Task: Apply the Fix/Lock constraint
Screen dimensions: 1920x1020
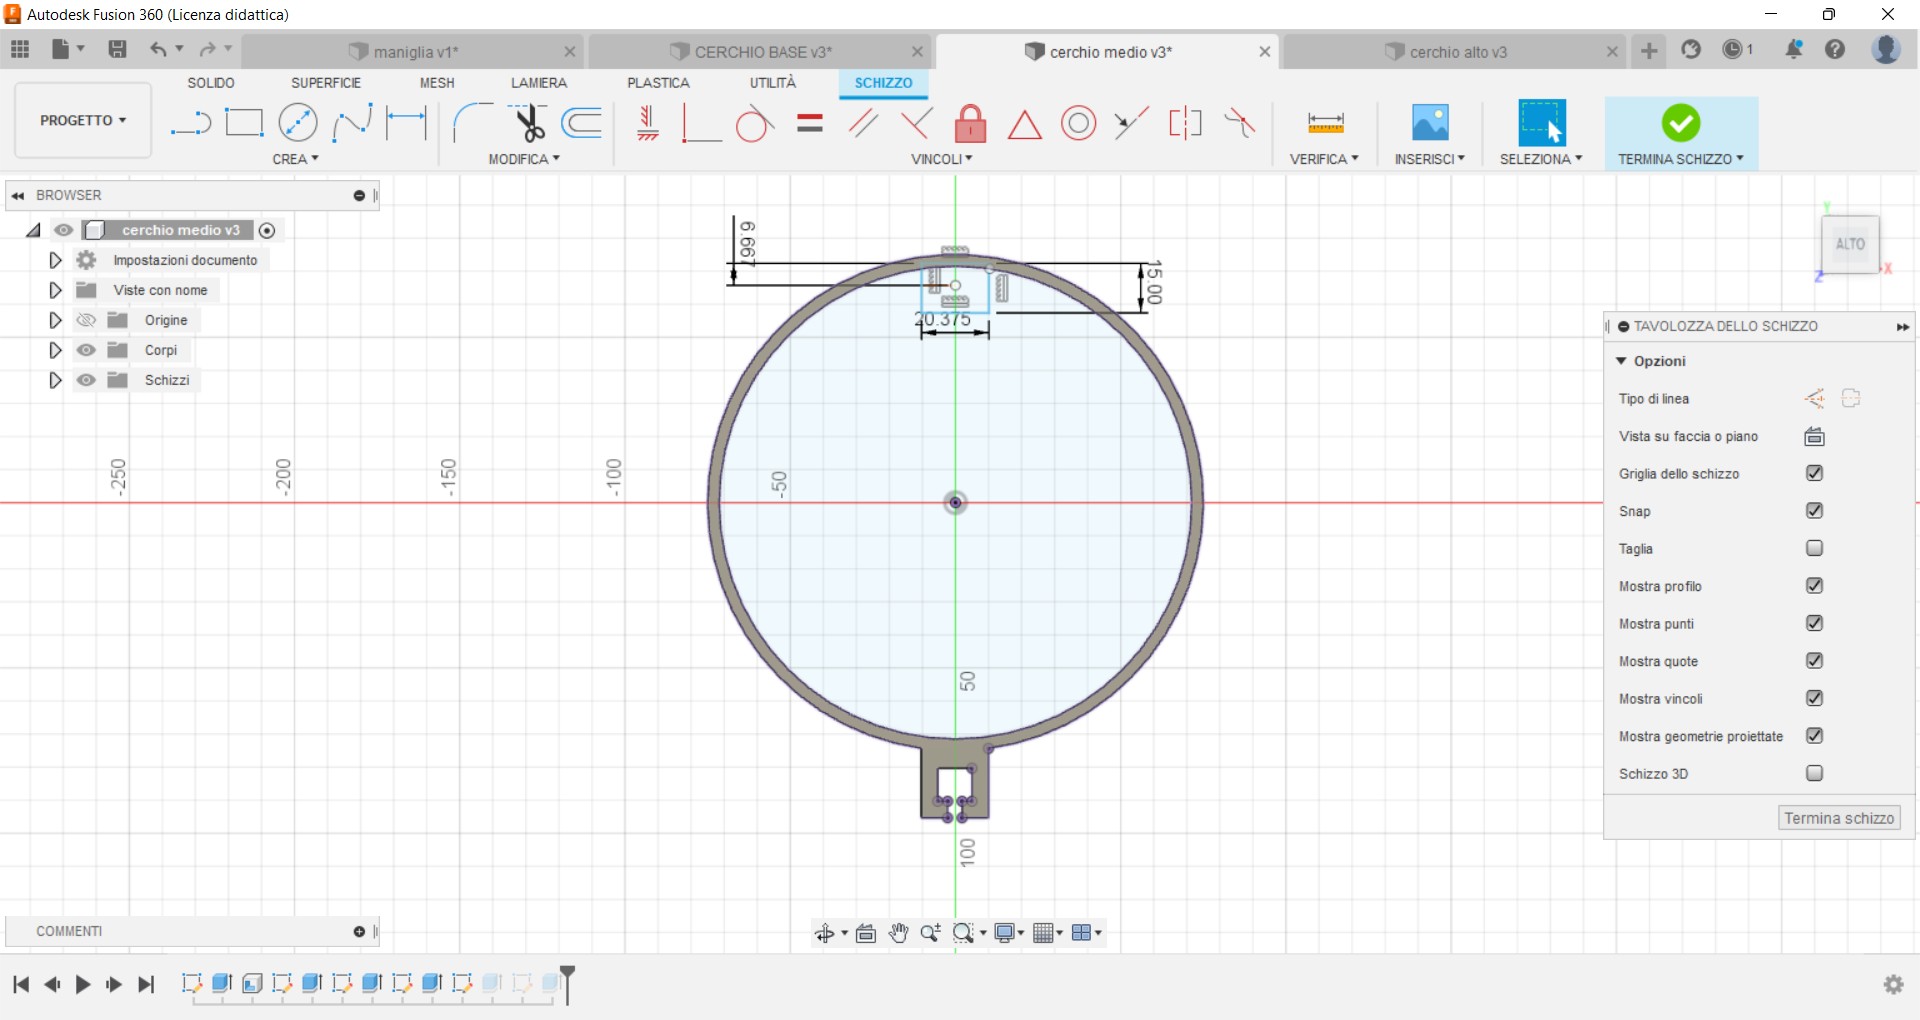Action: coord(970,122)
